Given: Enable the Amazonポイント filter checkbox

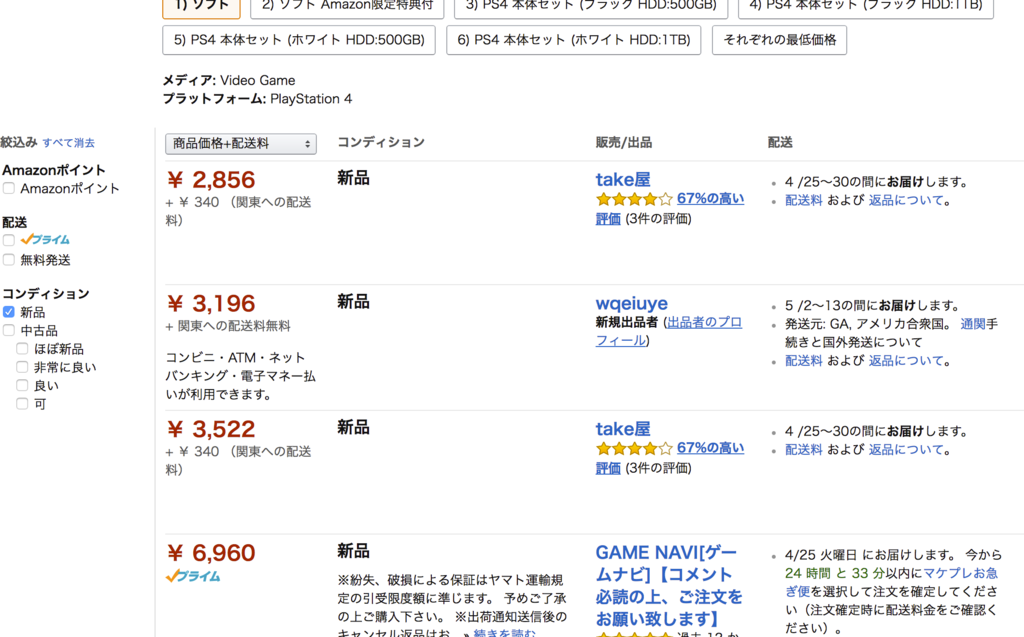Looking at the screenshot, I should (8, 189).
